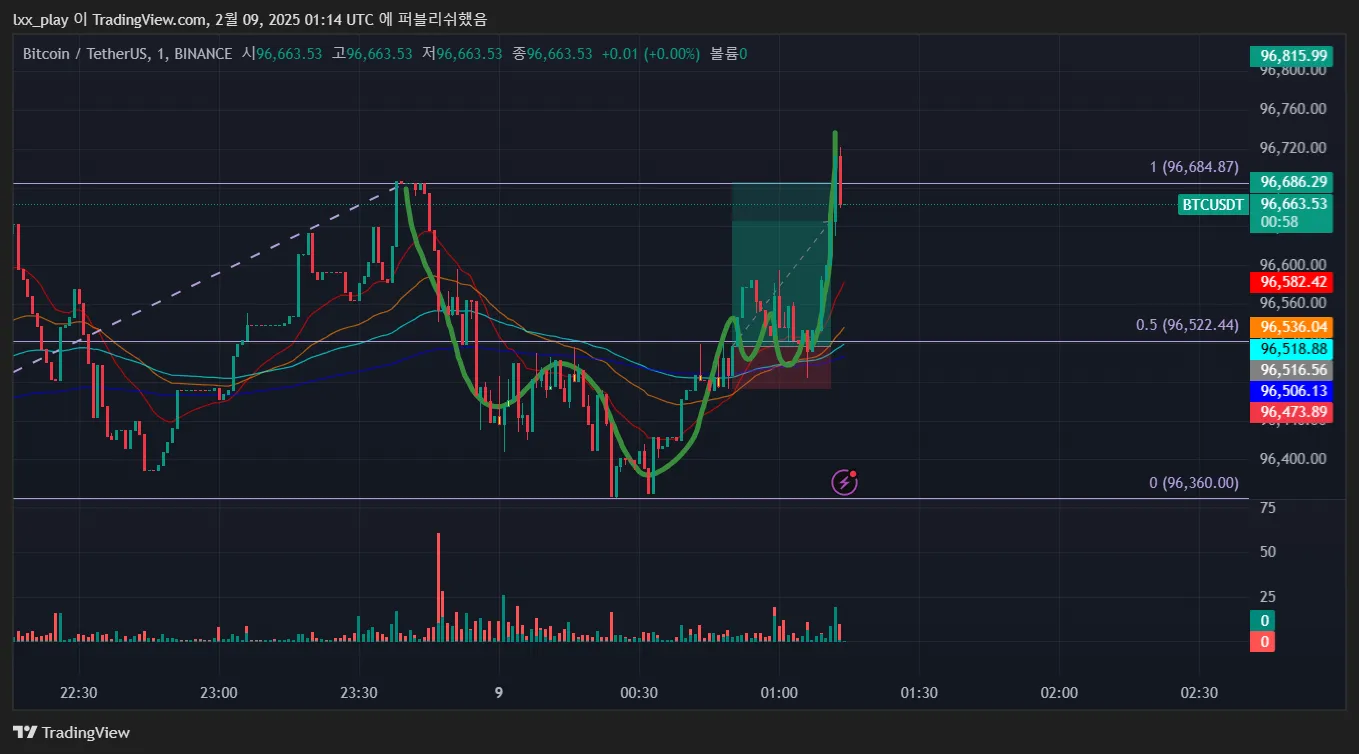Click the day 9 time axis label

498,692
